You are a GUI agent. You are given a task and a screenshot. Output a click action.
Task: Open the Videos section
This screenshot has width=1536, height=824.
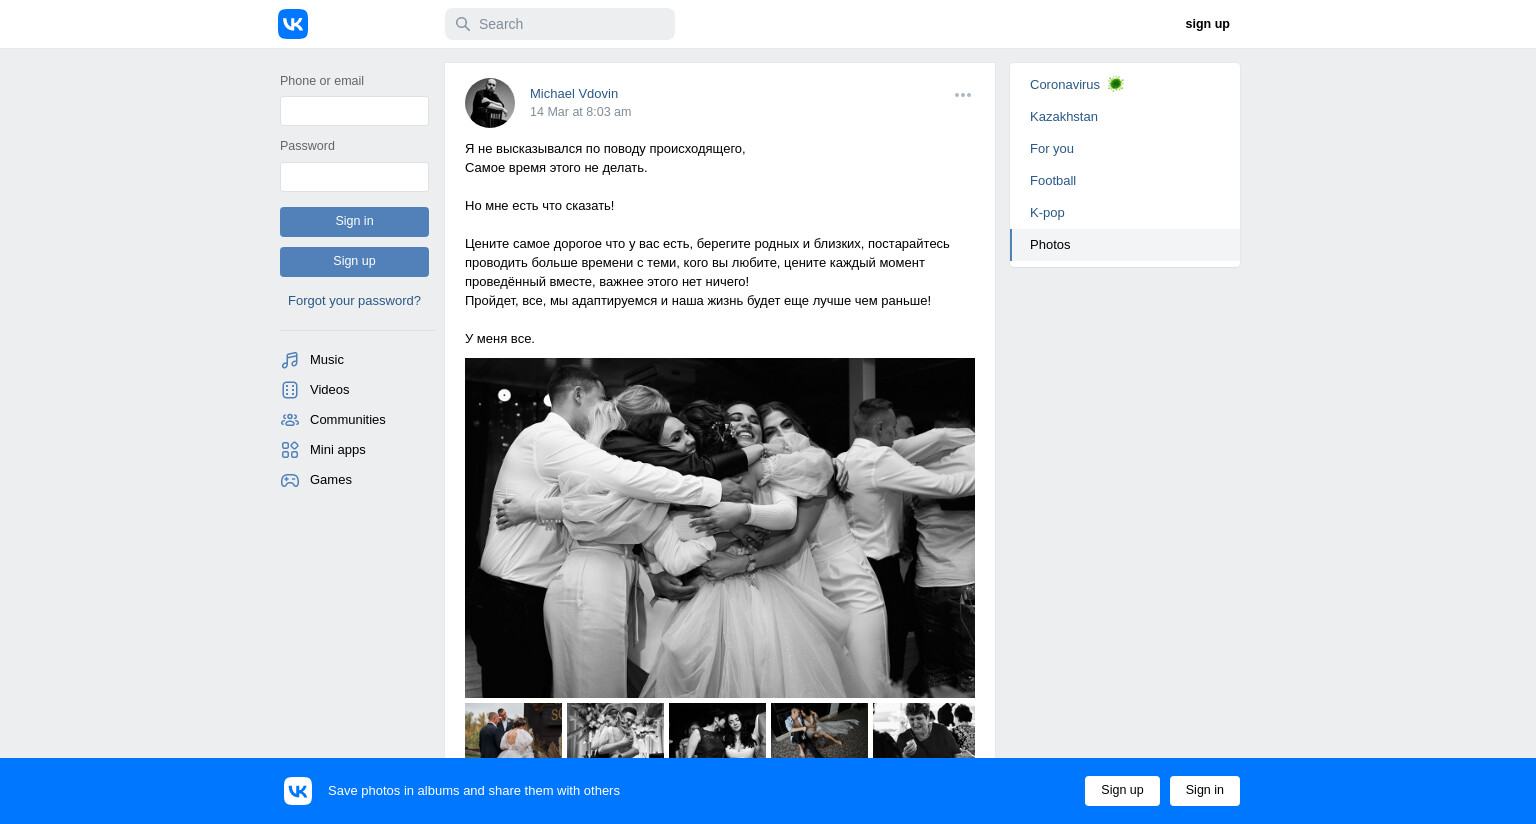[x=330, y=390]
